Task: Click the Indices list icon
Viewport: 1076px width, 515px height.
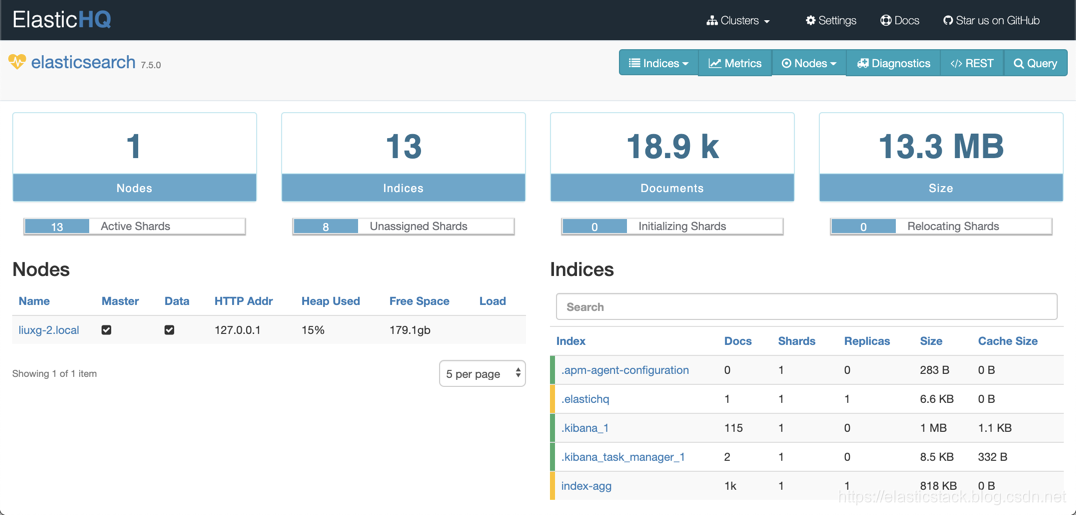Action: 635,63
